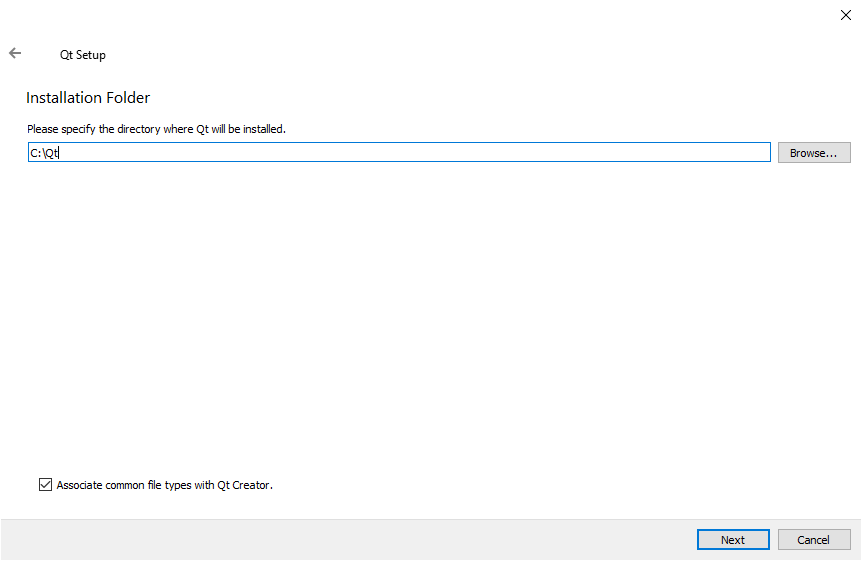
Task: Close the Qt Setup window
Action: coord(846,15)
